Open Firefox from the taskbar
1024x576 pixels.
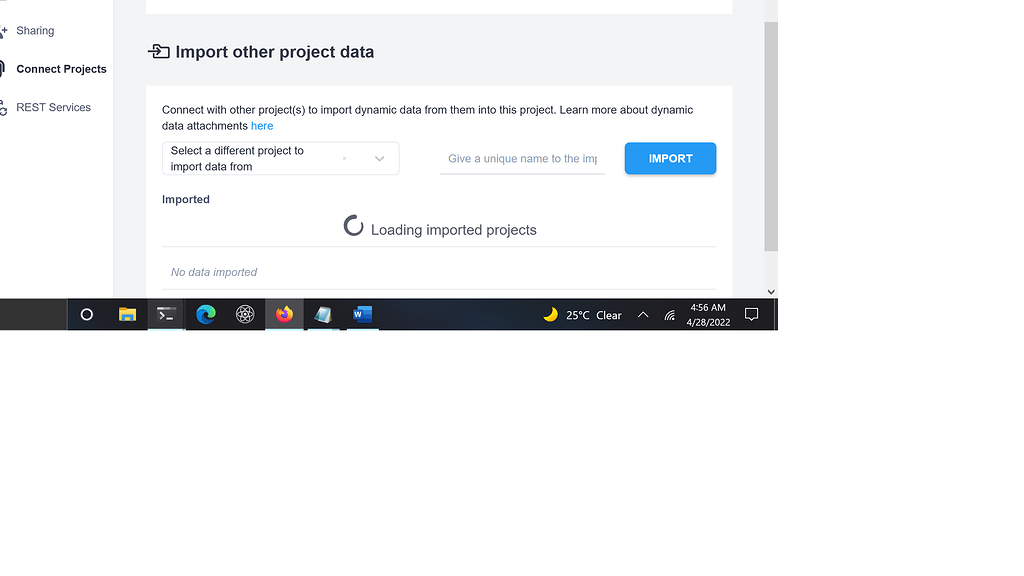(284, 314)
